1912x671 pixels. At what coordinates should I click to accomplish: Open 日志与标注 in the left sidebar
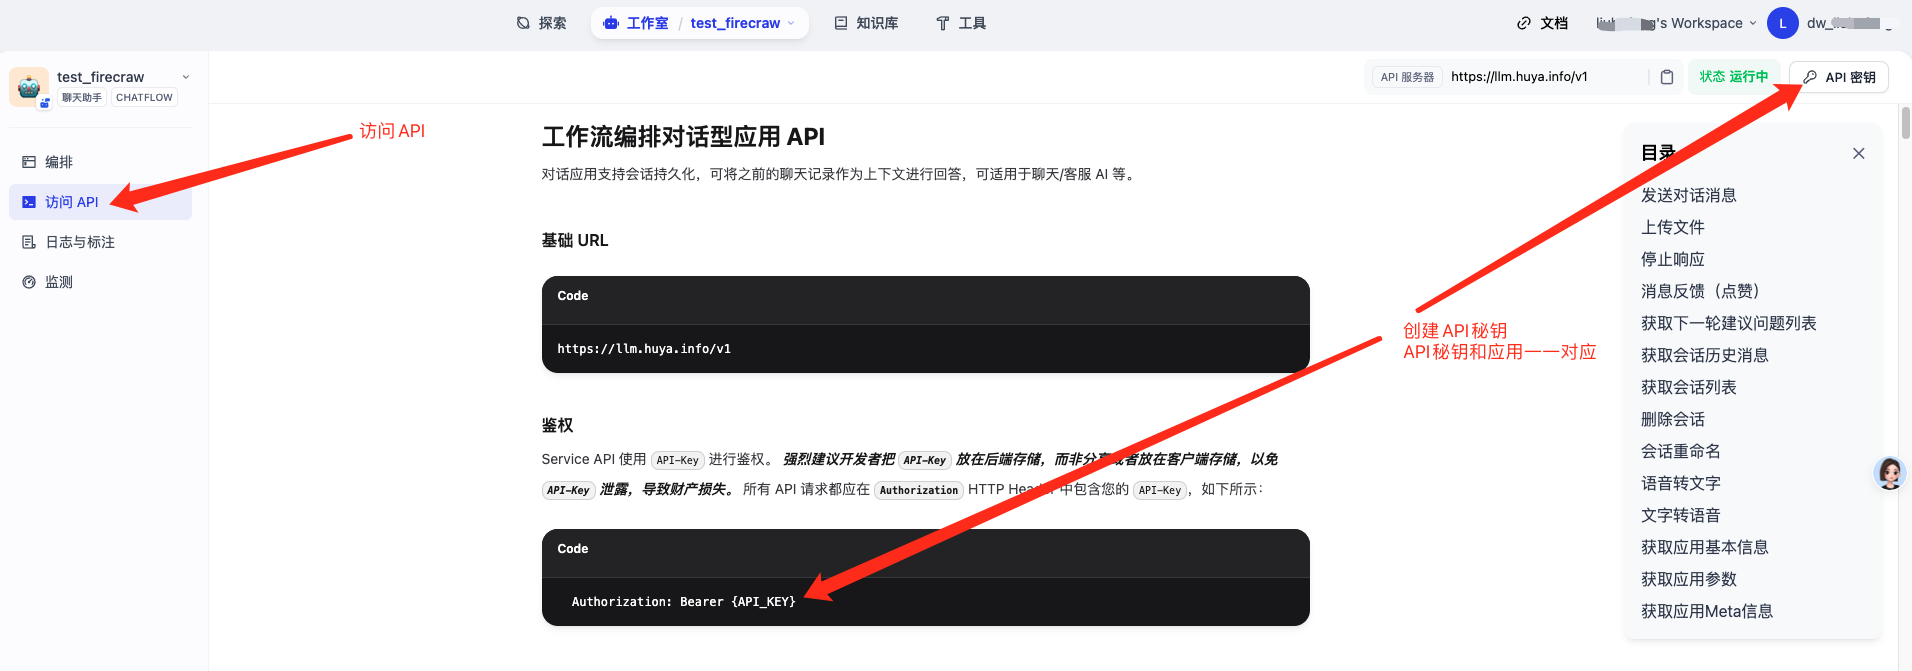click(79, 242)
